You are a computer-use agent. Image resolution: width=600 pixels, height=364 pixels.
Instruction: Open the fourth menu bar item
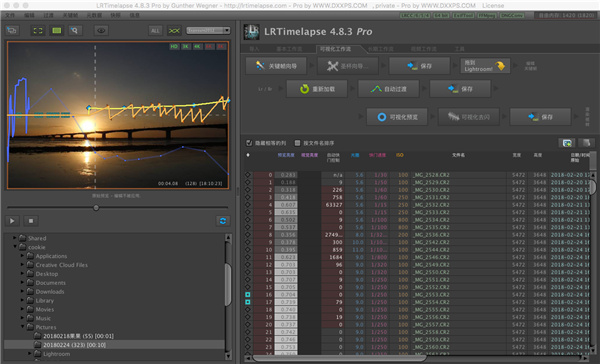70,15
